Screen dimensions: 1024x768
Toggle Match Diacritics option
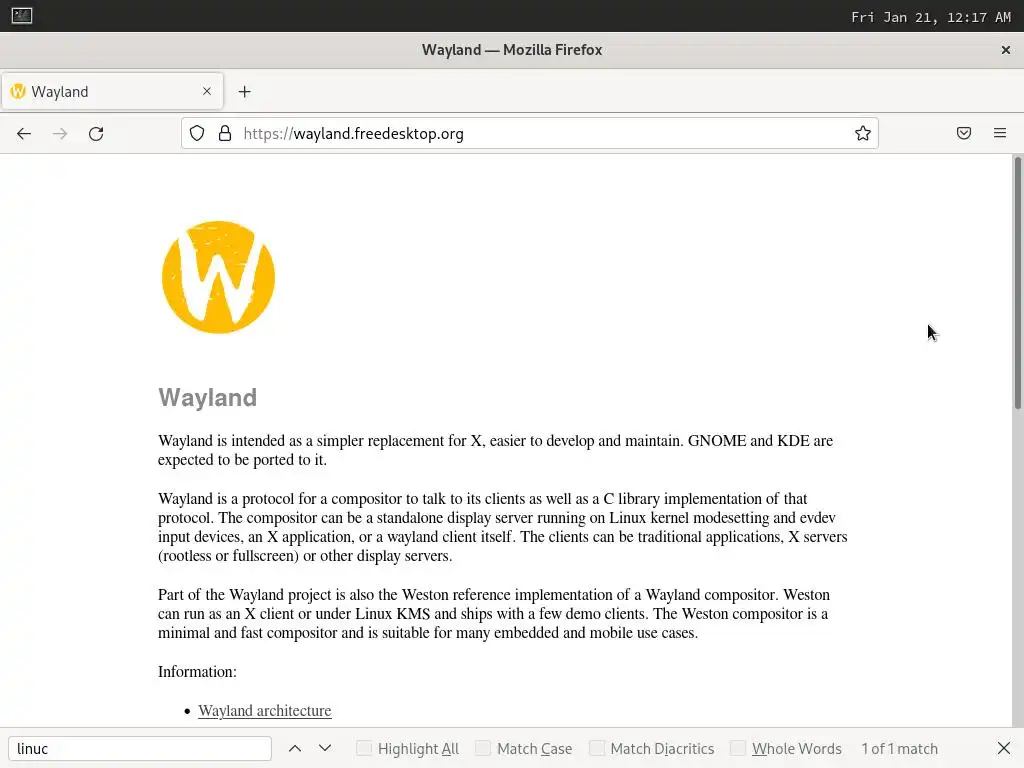click(x=596, y=748)
